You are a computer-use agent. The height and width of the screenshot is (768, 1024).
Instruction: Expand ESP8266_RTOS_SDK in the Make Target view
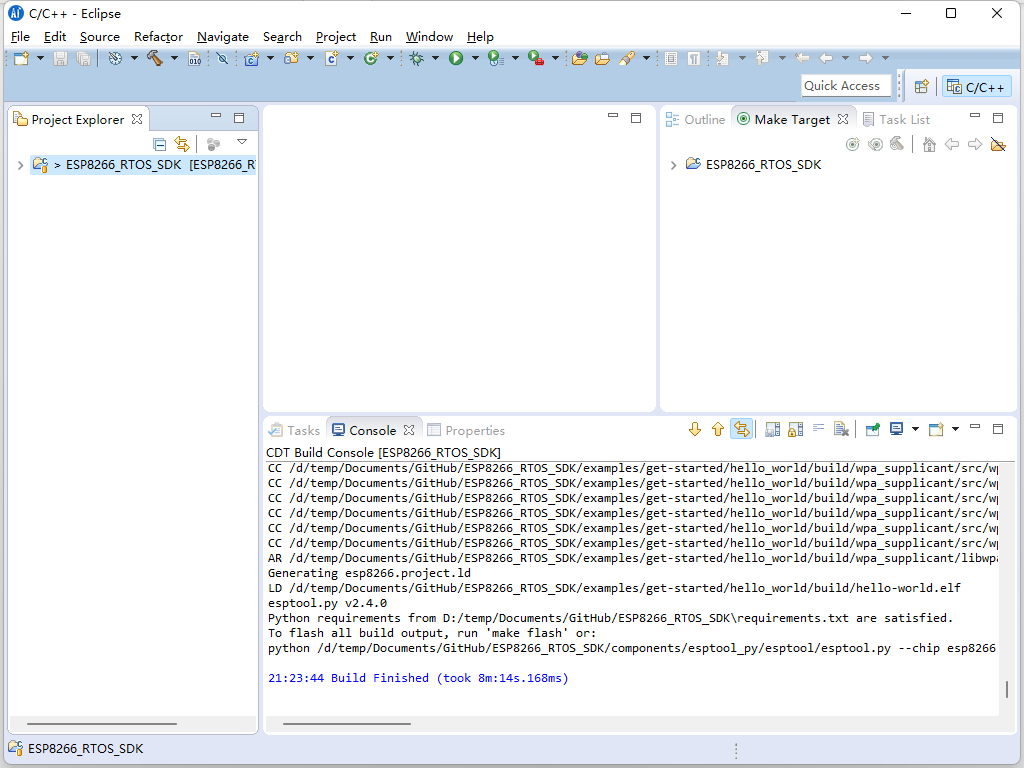coord(673,165)
